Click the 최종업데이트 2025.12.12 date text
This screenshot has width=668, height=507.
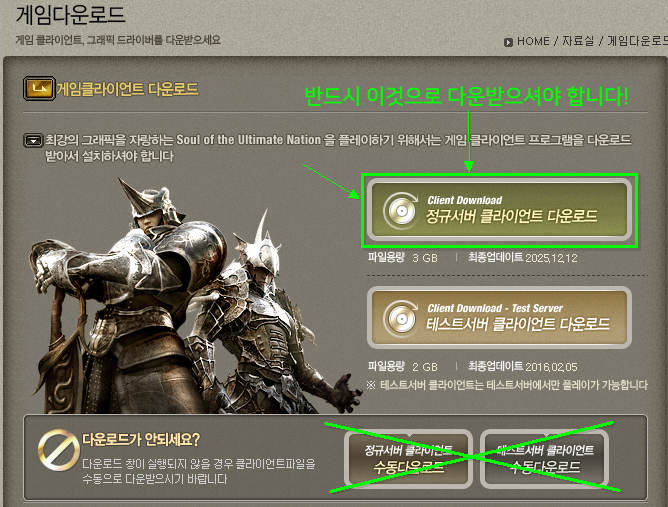pos(523,257)
